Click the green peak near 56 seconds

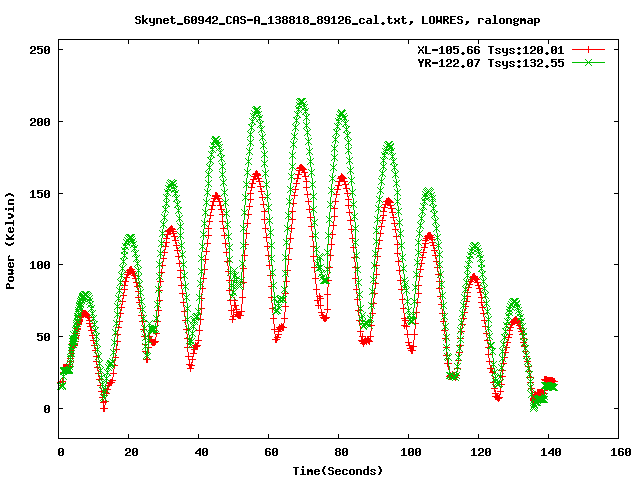tap(256, 111)
